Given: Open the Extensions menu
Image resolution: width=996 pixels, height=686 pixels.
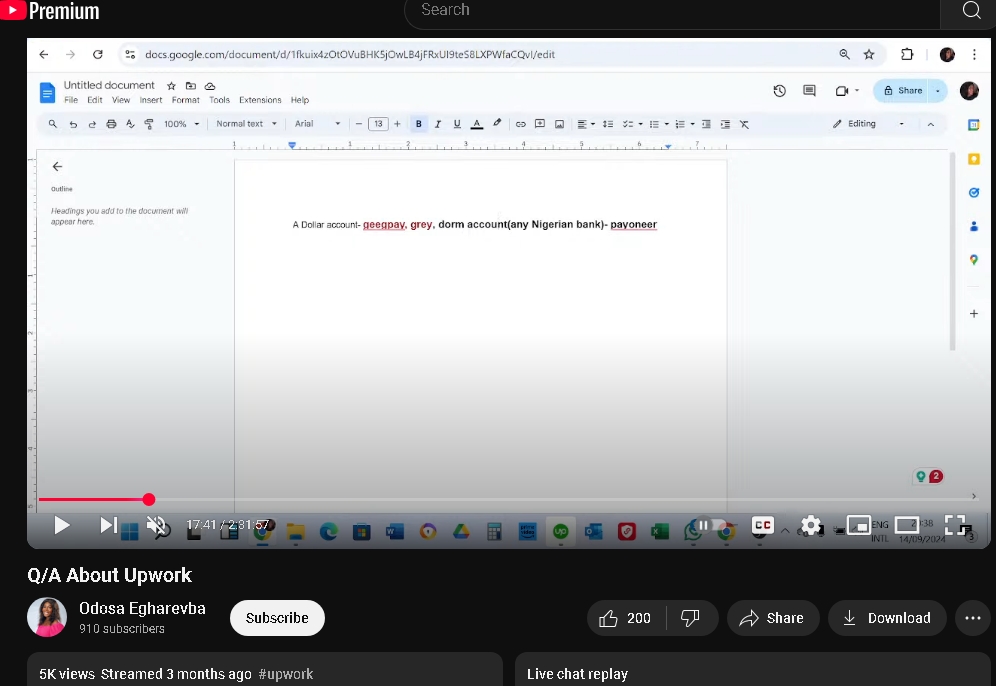Looking at the screenshot, I should tap(260, 100).
